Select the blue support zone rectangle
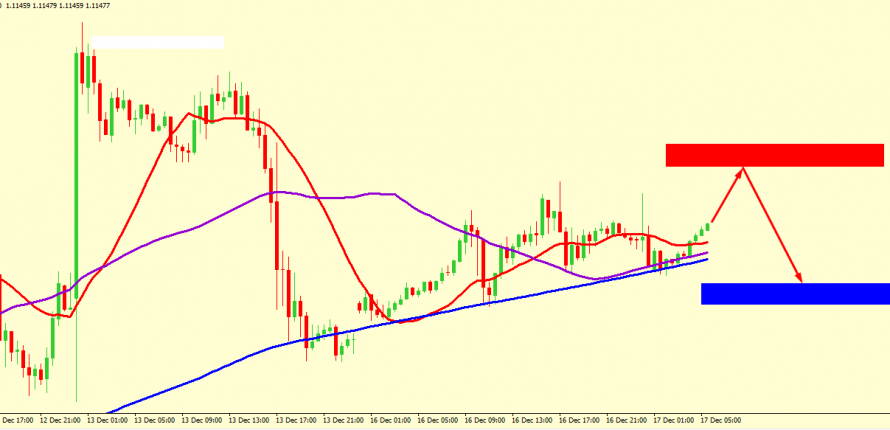 pyautogui.click(x=795, y=293)
